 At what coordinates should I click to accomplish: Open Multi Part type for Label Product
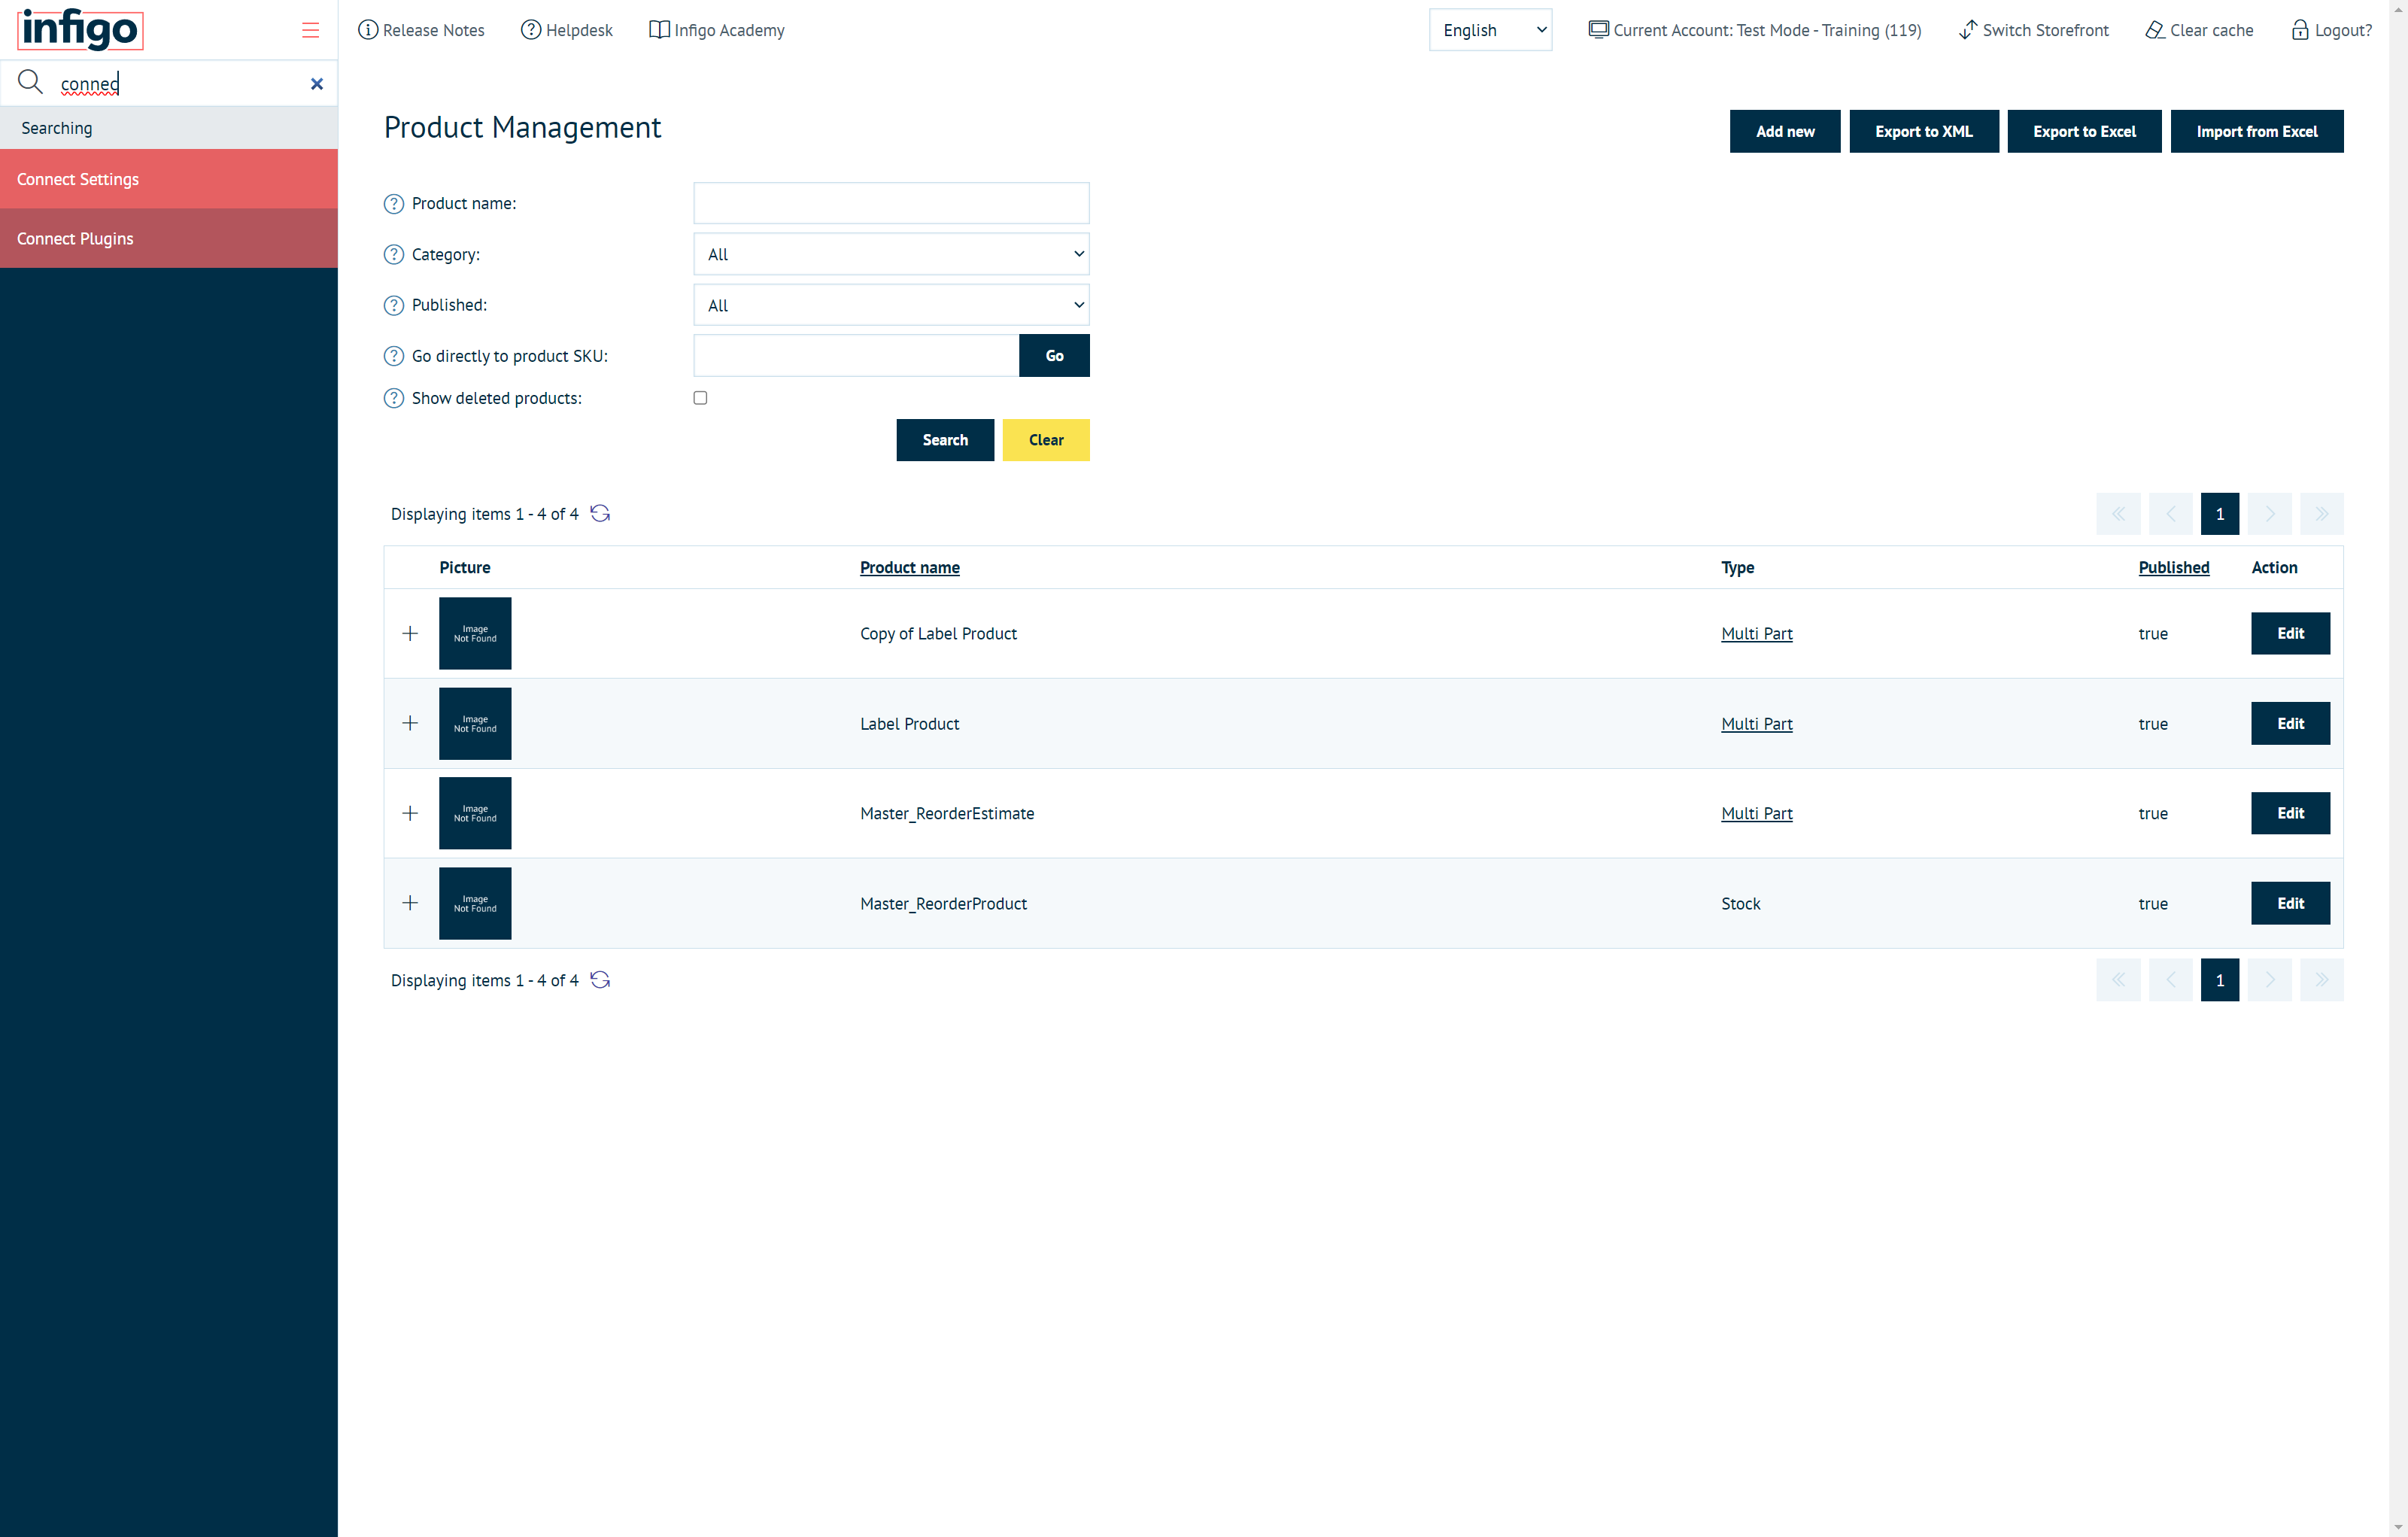tap(1757, 724)
